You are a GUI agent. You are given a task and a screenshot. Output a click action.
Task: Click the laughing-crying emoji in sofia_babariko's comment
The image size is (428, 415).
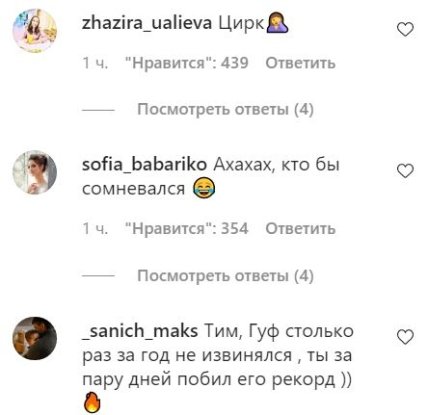(x=204, y=188)
